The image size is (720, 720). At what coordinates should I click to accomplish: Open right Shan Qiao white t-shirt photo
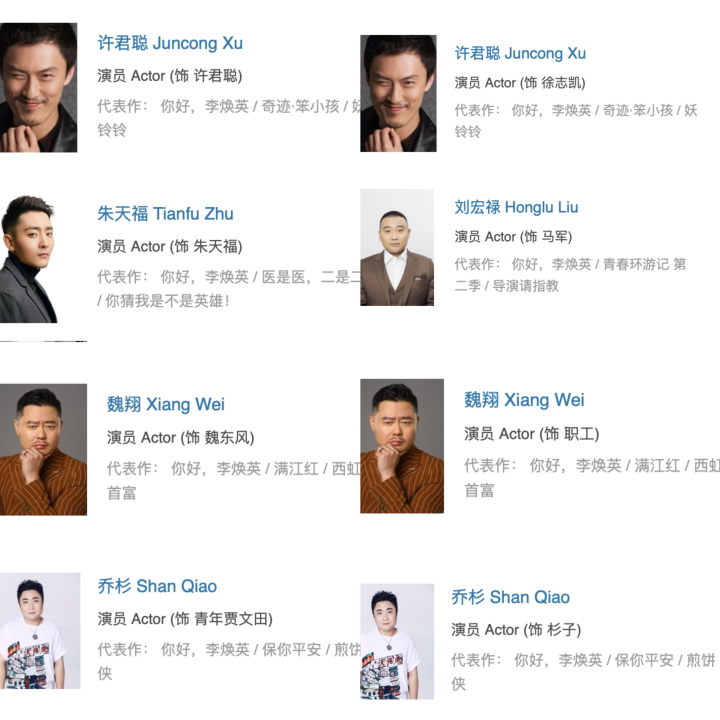[397, 641]
